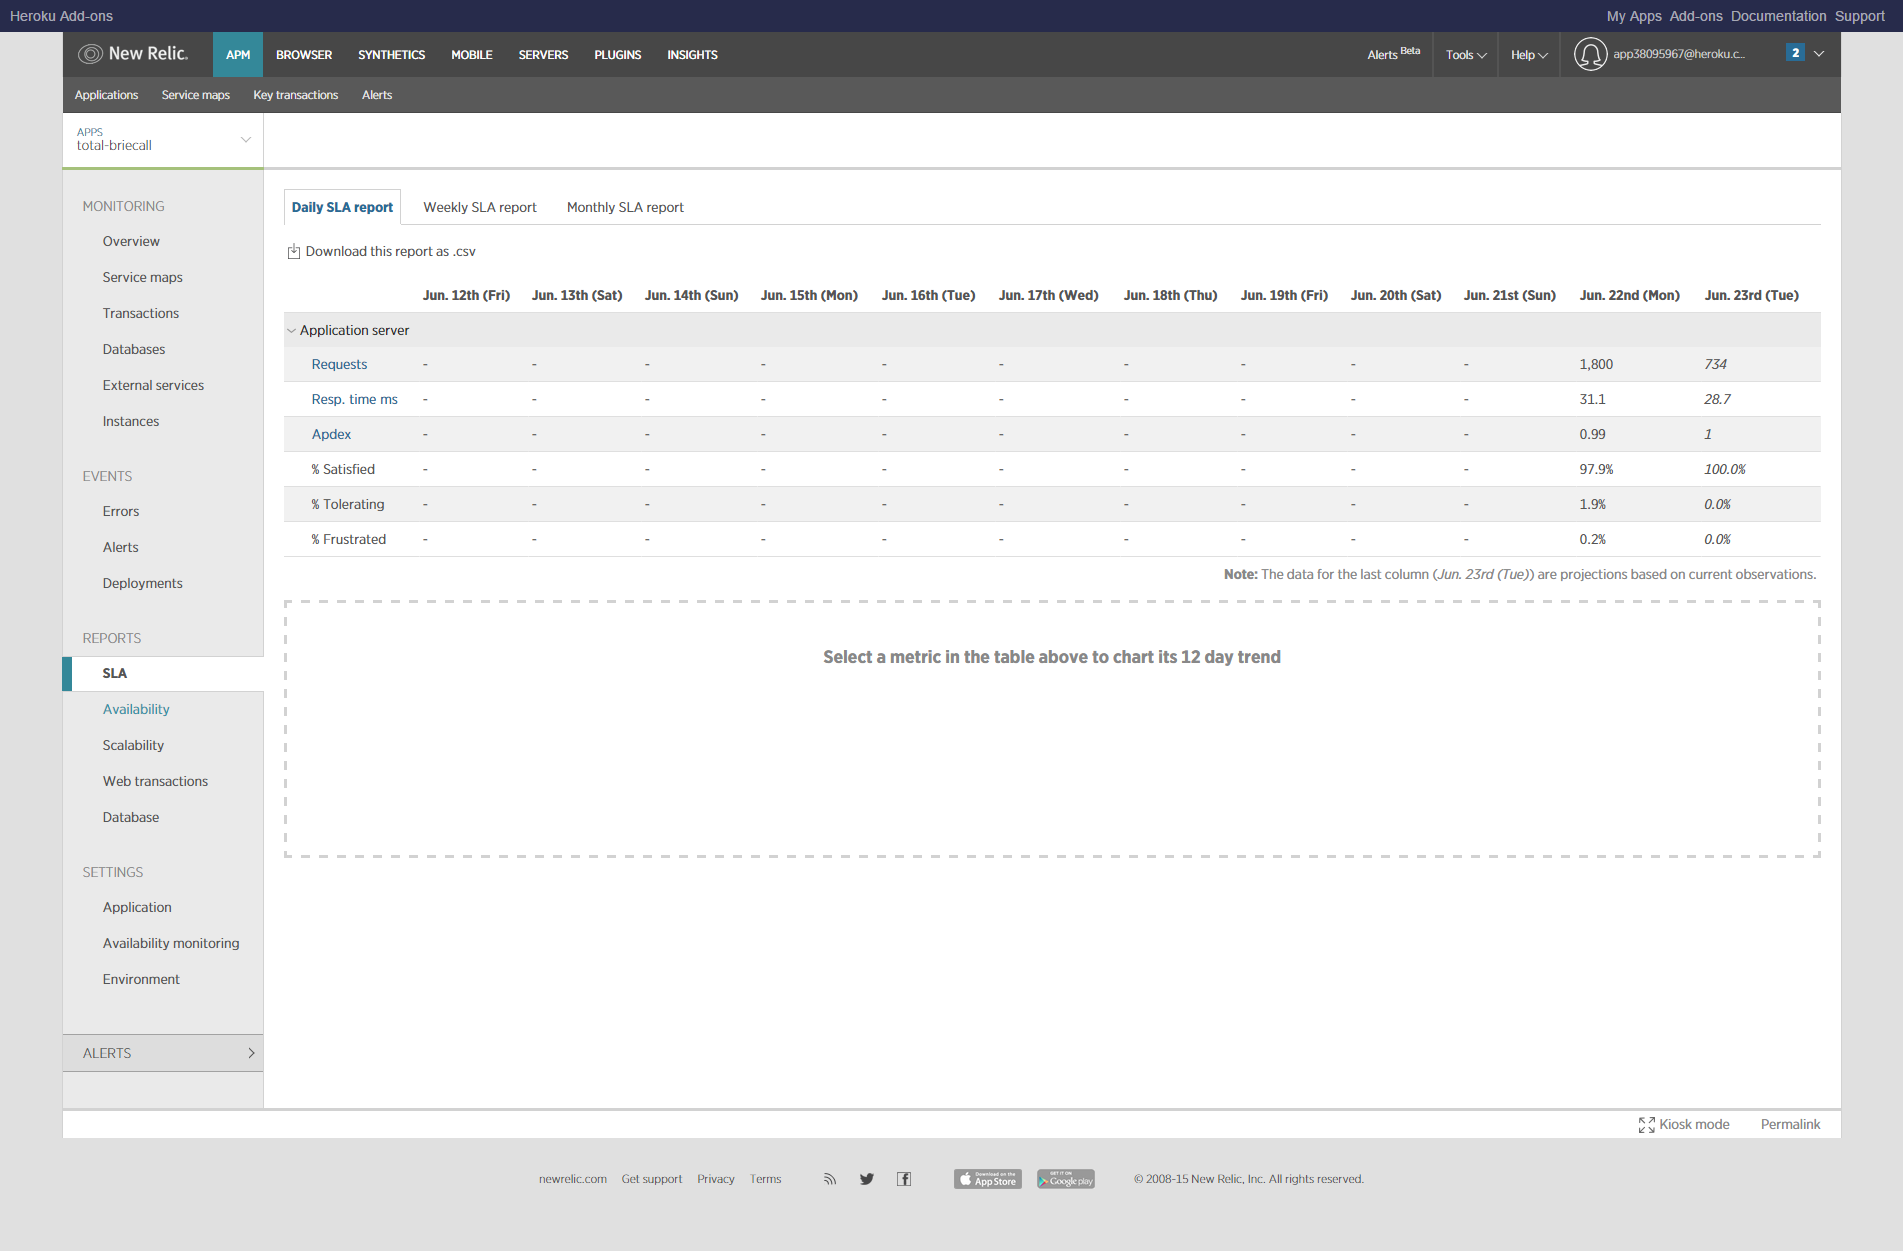Open Key transactions in sub navigation

296,95
